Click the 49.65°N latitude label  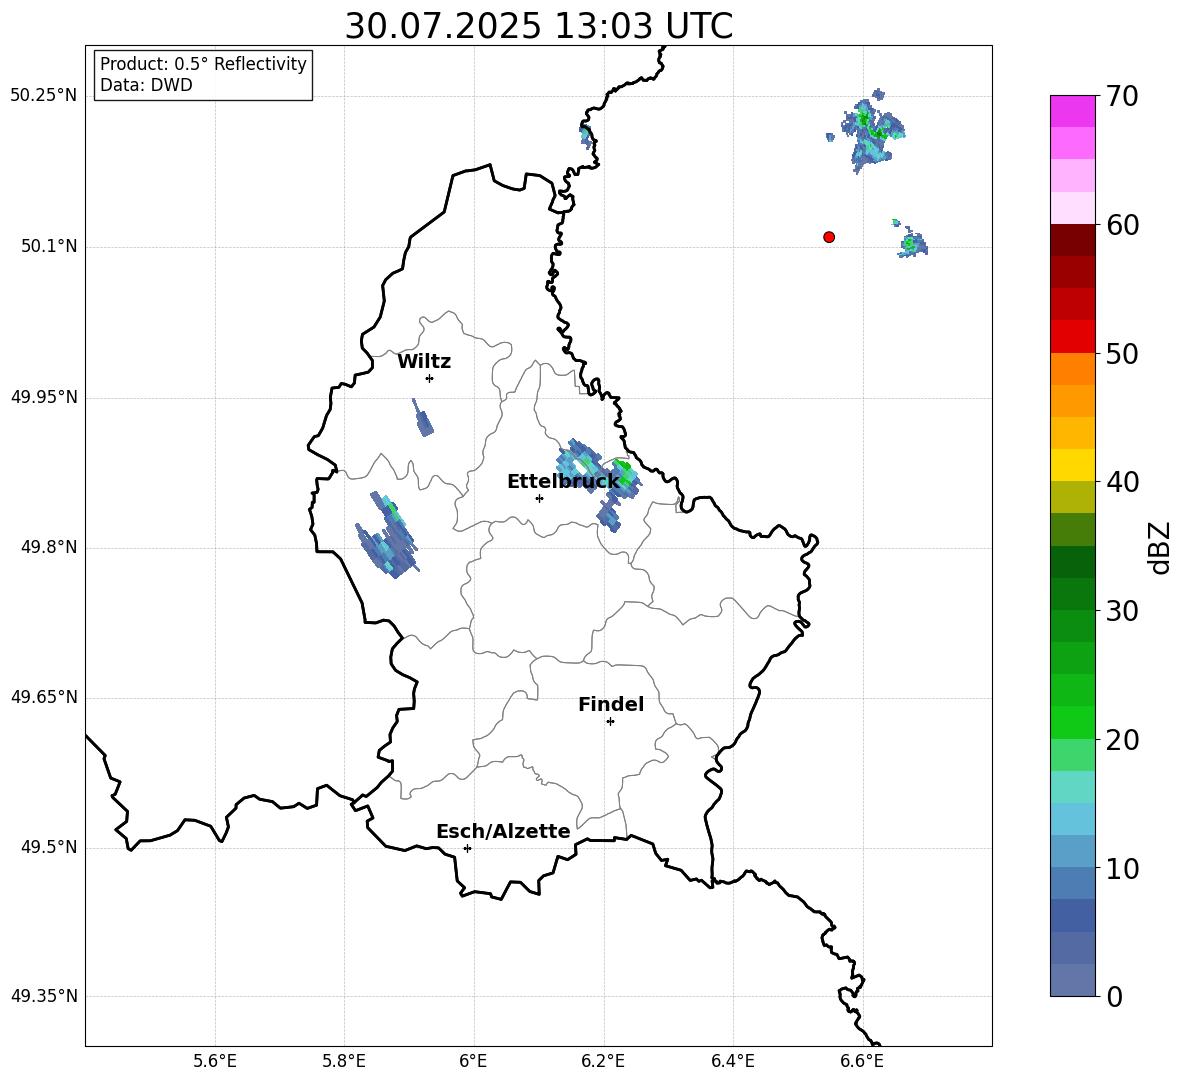pyautogui.click(x=43, y=697)
